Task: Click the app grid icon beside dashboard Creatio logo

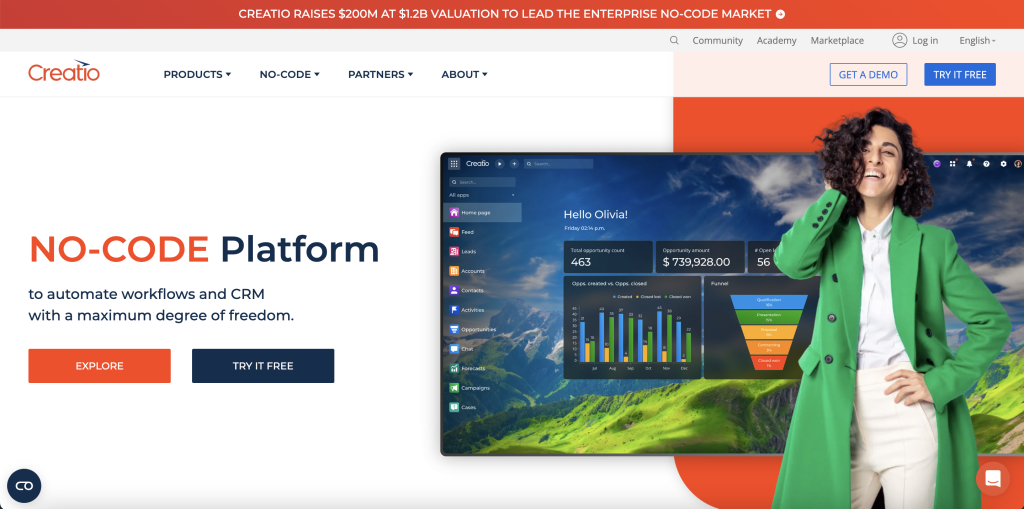Action: coord(454,163)
